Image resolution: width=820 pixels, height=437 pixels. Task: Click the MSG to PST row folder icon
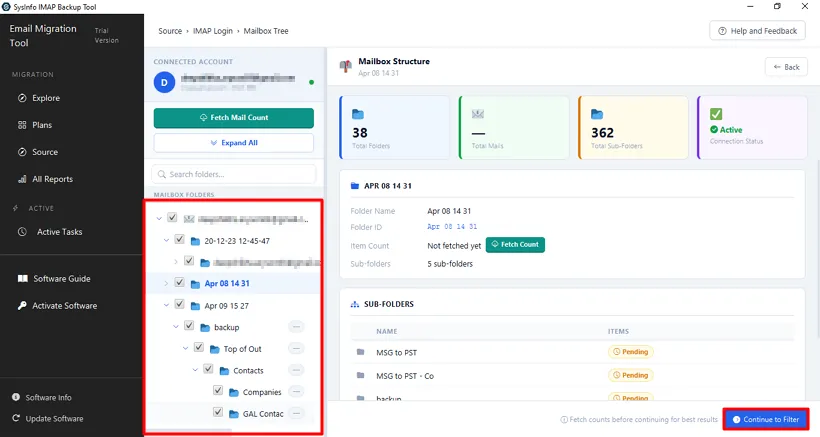tap(360, 352)
